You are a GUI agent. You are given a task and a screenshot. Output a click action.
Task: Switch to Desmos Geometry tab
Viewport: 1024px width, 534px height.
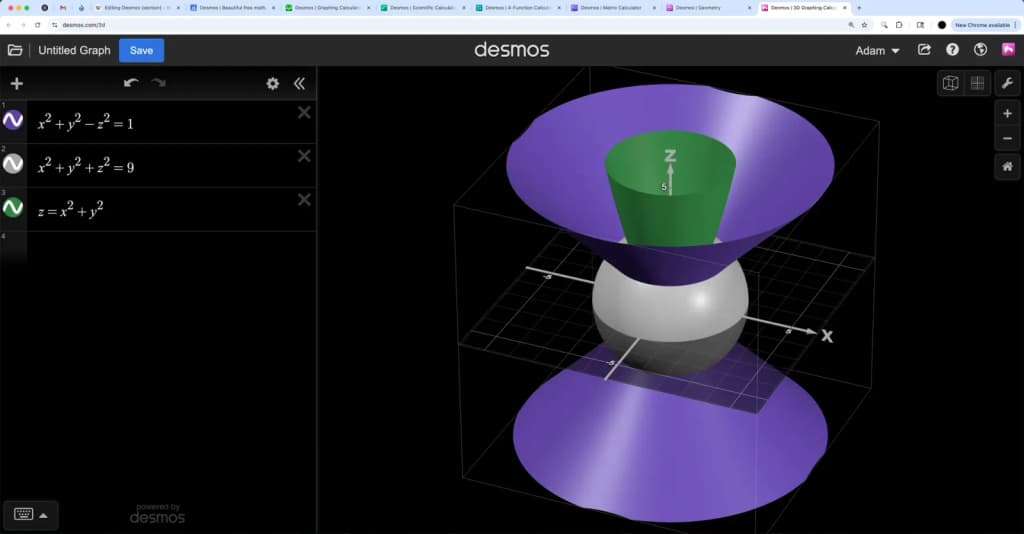coord(706,8)
